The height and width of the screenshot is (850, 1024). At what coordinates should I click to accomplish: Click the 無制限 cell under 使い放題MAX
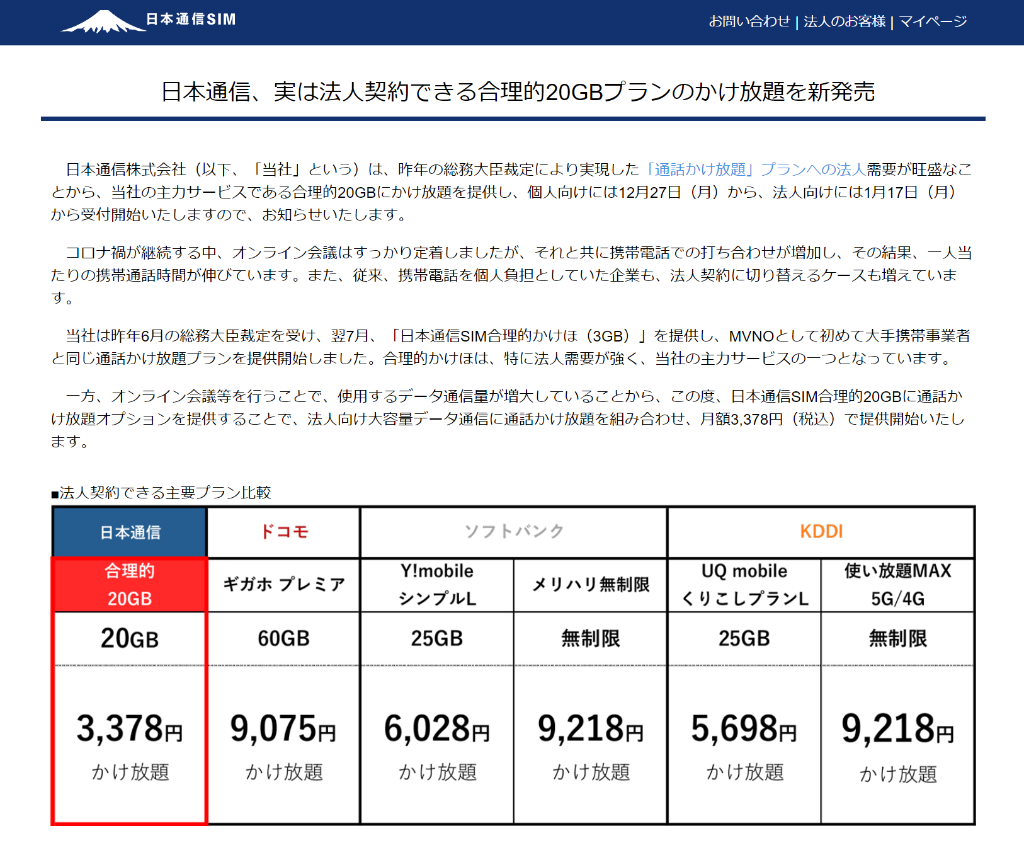click(x=897, y=638)
